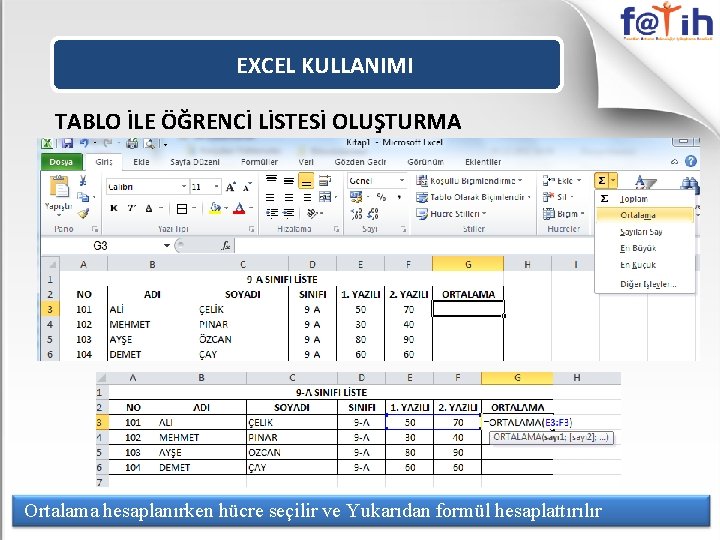Click the Format Painter brush icon
Screen dimensions: 720x540
click(x=83, y=214)
